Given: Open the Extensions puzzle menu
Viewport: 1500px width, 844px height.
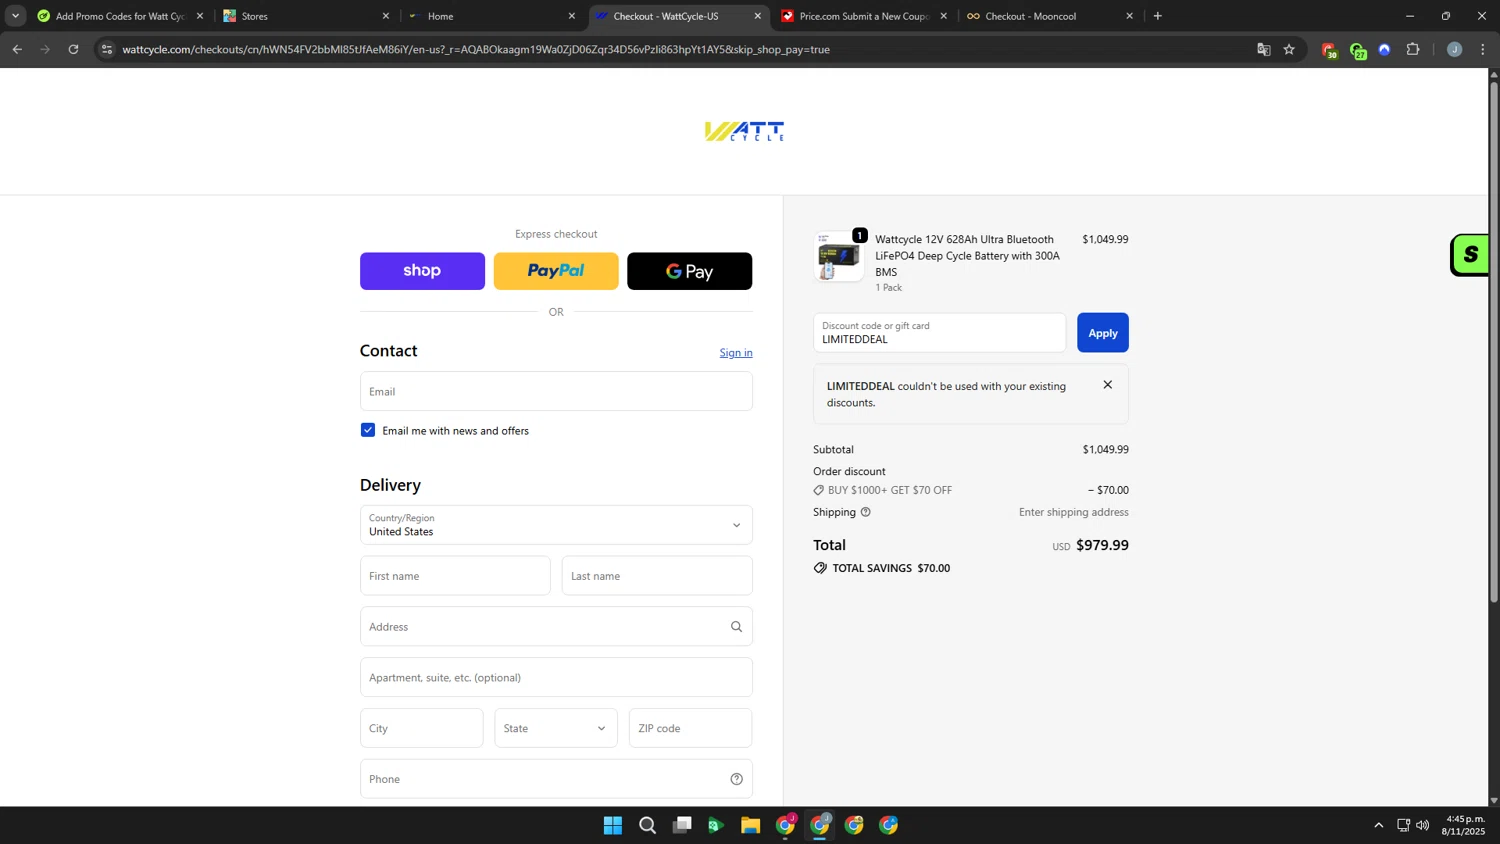Looking at the screenshot, I should point(1413,49).
